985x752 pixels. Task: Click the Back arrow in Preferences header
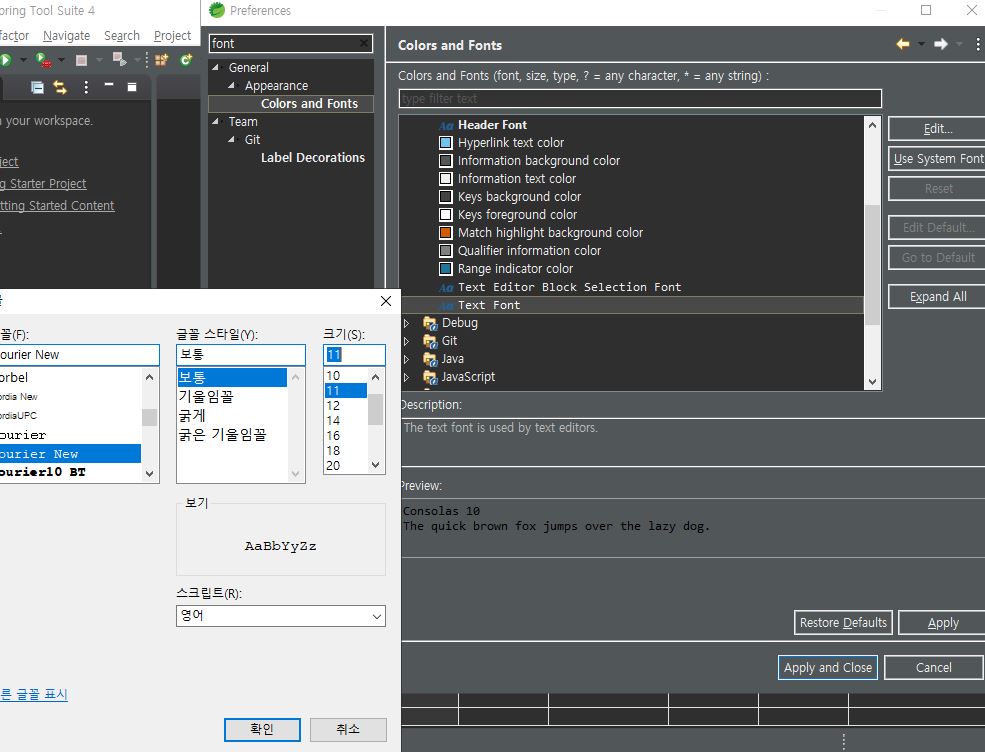pyautogui.click(x=903, y=45)
